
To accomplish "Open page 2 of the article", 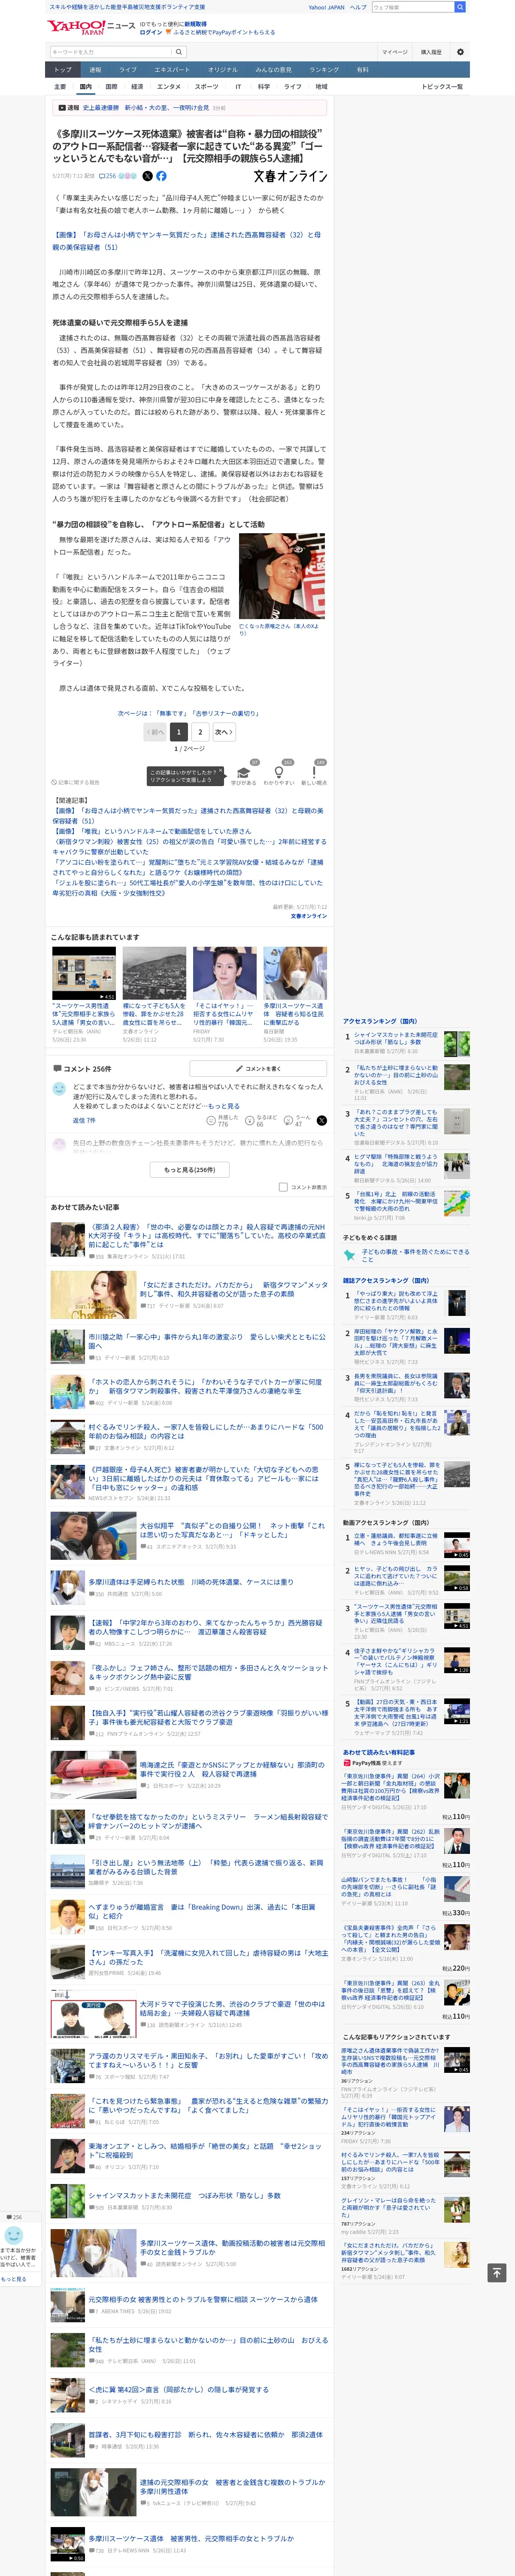I will [x=200, y=732].
